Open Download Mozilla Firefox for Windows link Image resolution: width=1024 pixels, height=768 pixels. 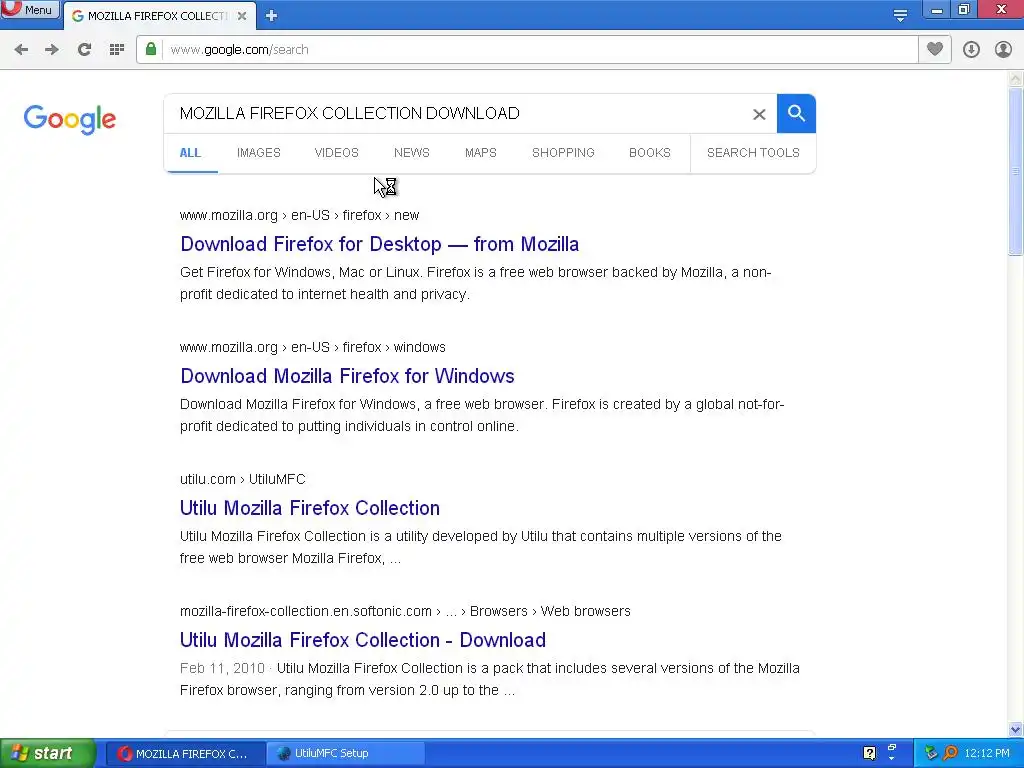(x=347, y=376)
